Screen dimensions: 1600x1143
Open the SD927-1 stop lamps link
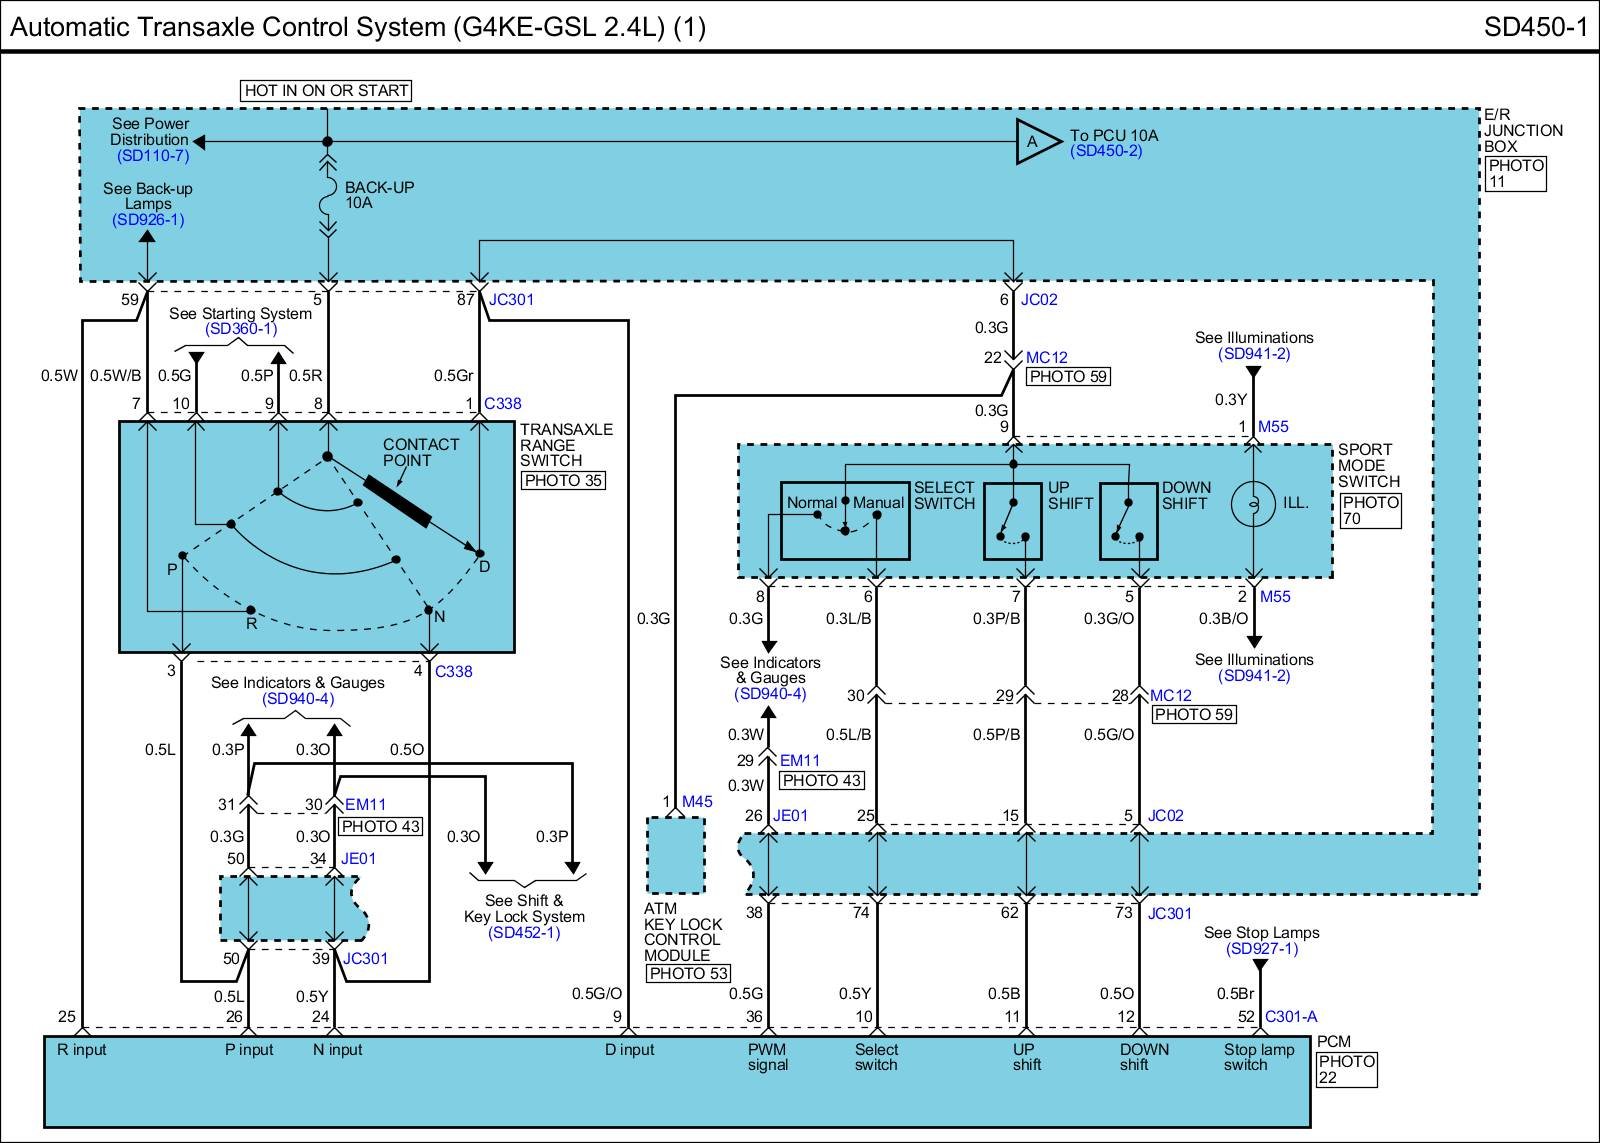[1261, 948]
